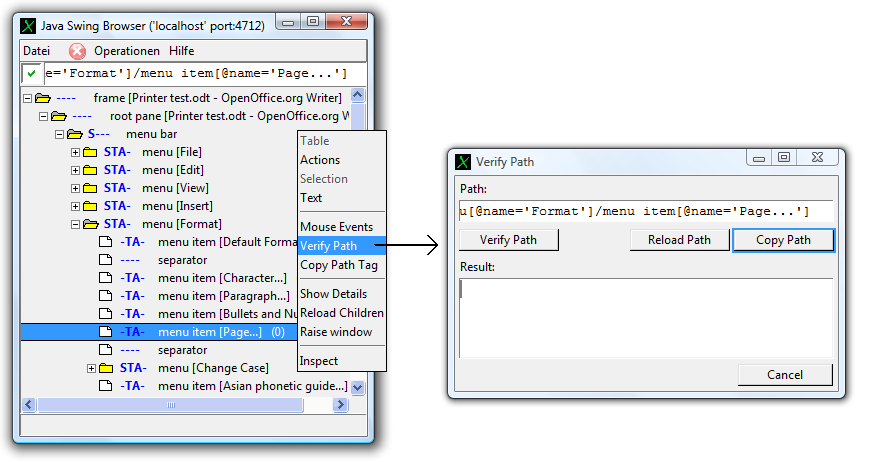Click the document icon beside menu item [Paragraph...]
889x462 pixels.
tap(106, 296)
